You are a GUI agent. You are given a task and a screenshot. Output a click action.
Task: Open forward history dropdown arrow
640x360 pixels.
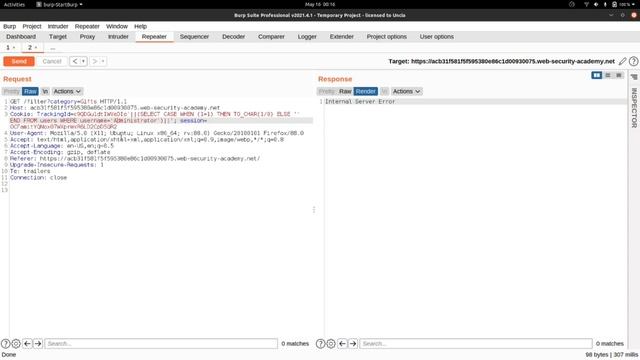[x=103, y=61]
